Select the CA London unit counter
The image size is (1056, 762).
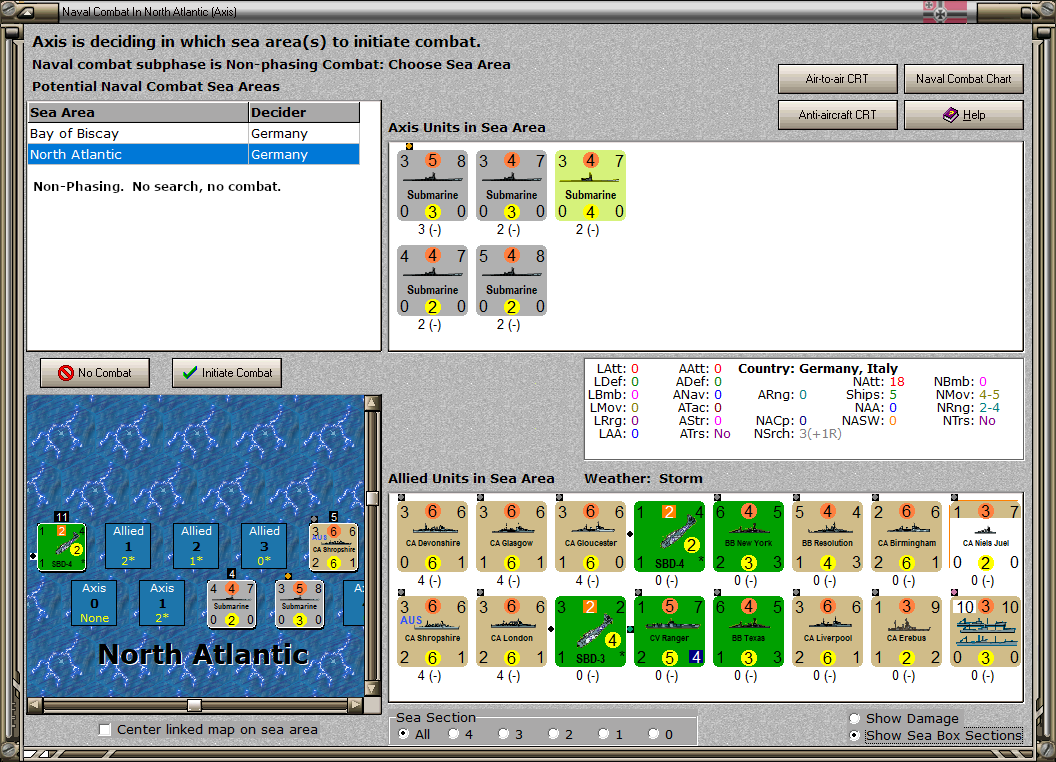point(511,631)
